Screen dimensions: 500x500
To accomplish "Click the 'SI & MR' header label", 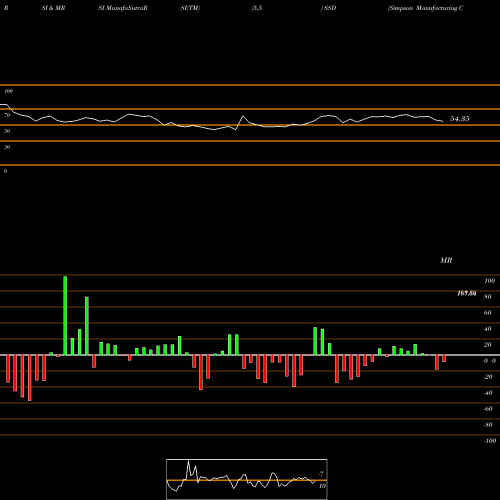I will [x=53, y=8].
